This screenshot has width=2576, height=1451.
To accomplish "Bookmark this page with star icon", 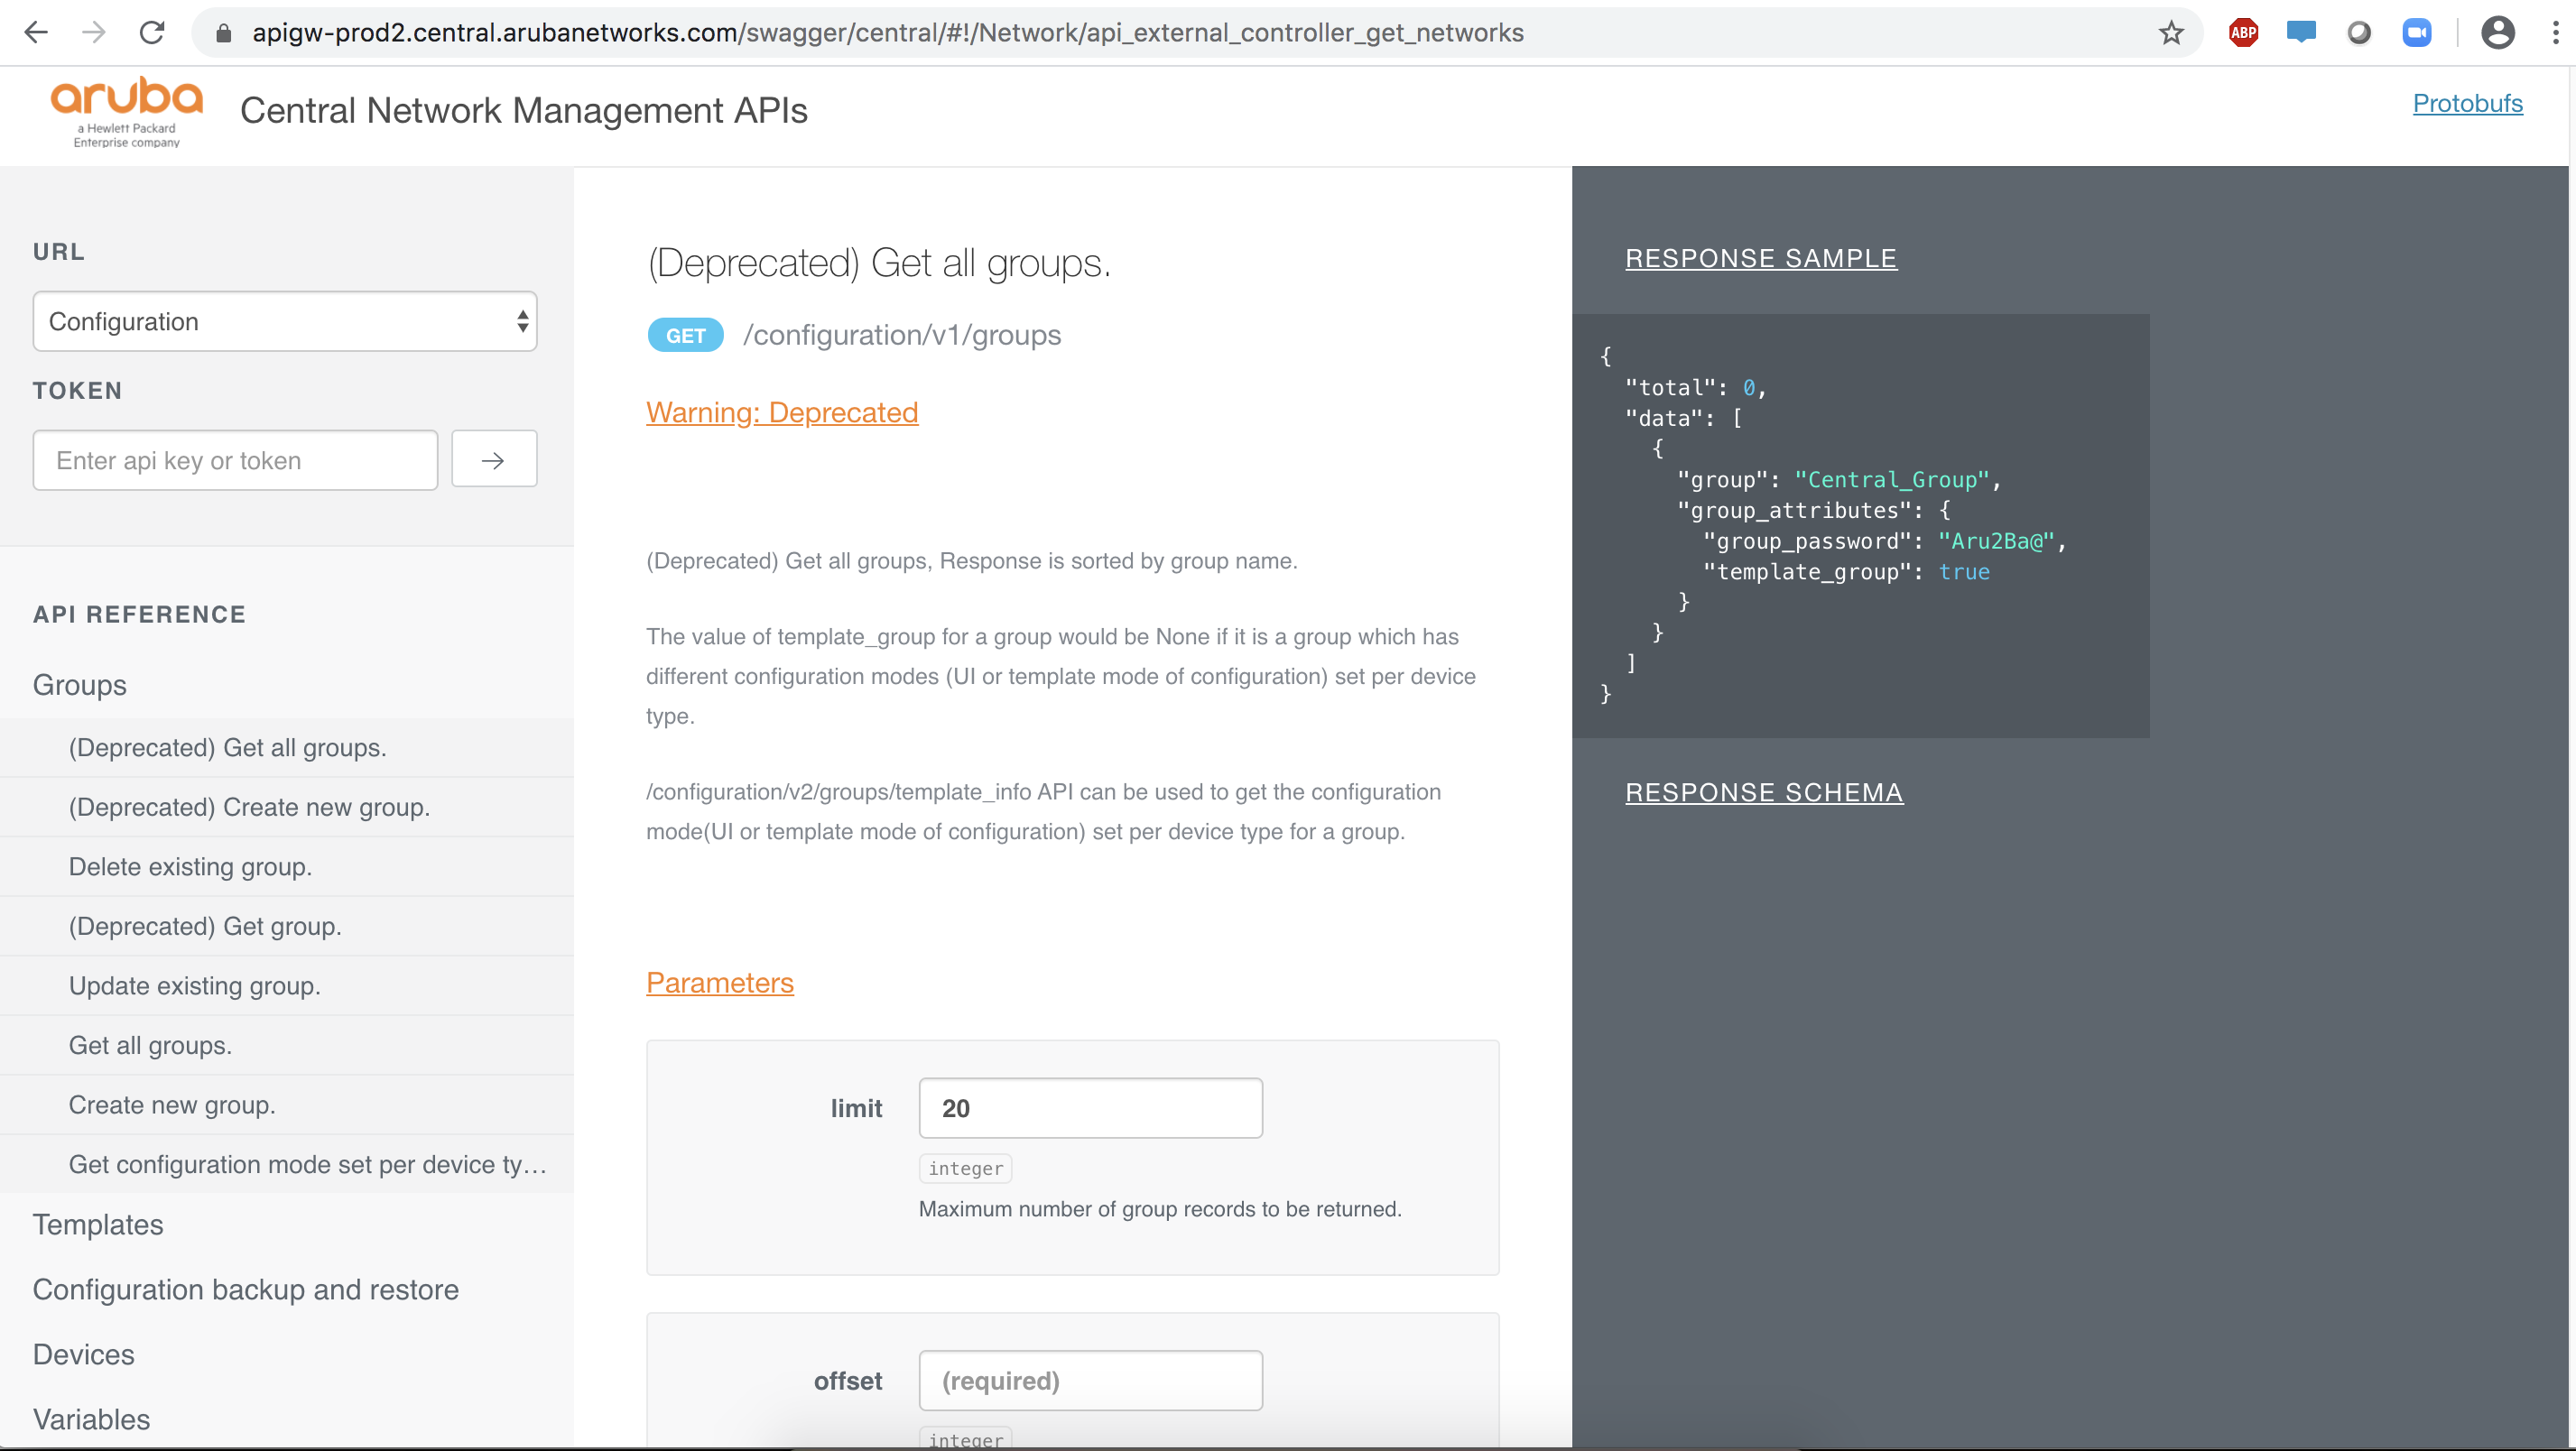I will [2170, 33].
